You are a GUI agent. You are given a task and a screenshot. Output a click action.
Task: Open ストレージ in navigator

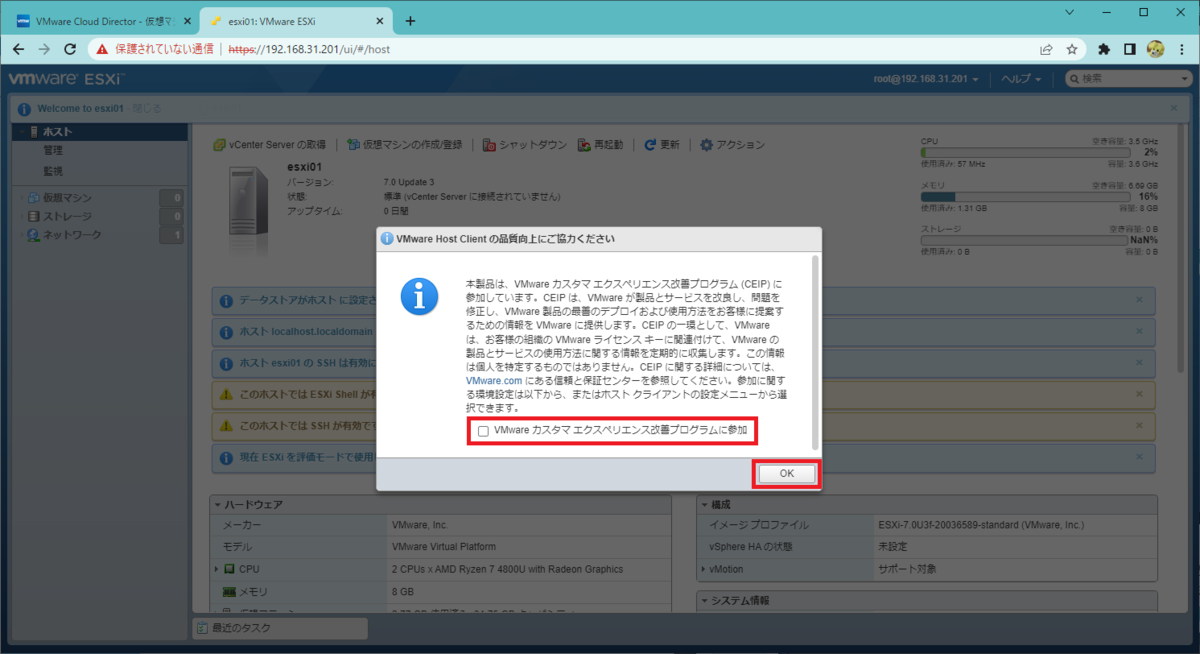(67, 216)
